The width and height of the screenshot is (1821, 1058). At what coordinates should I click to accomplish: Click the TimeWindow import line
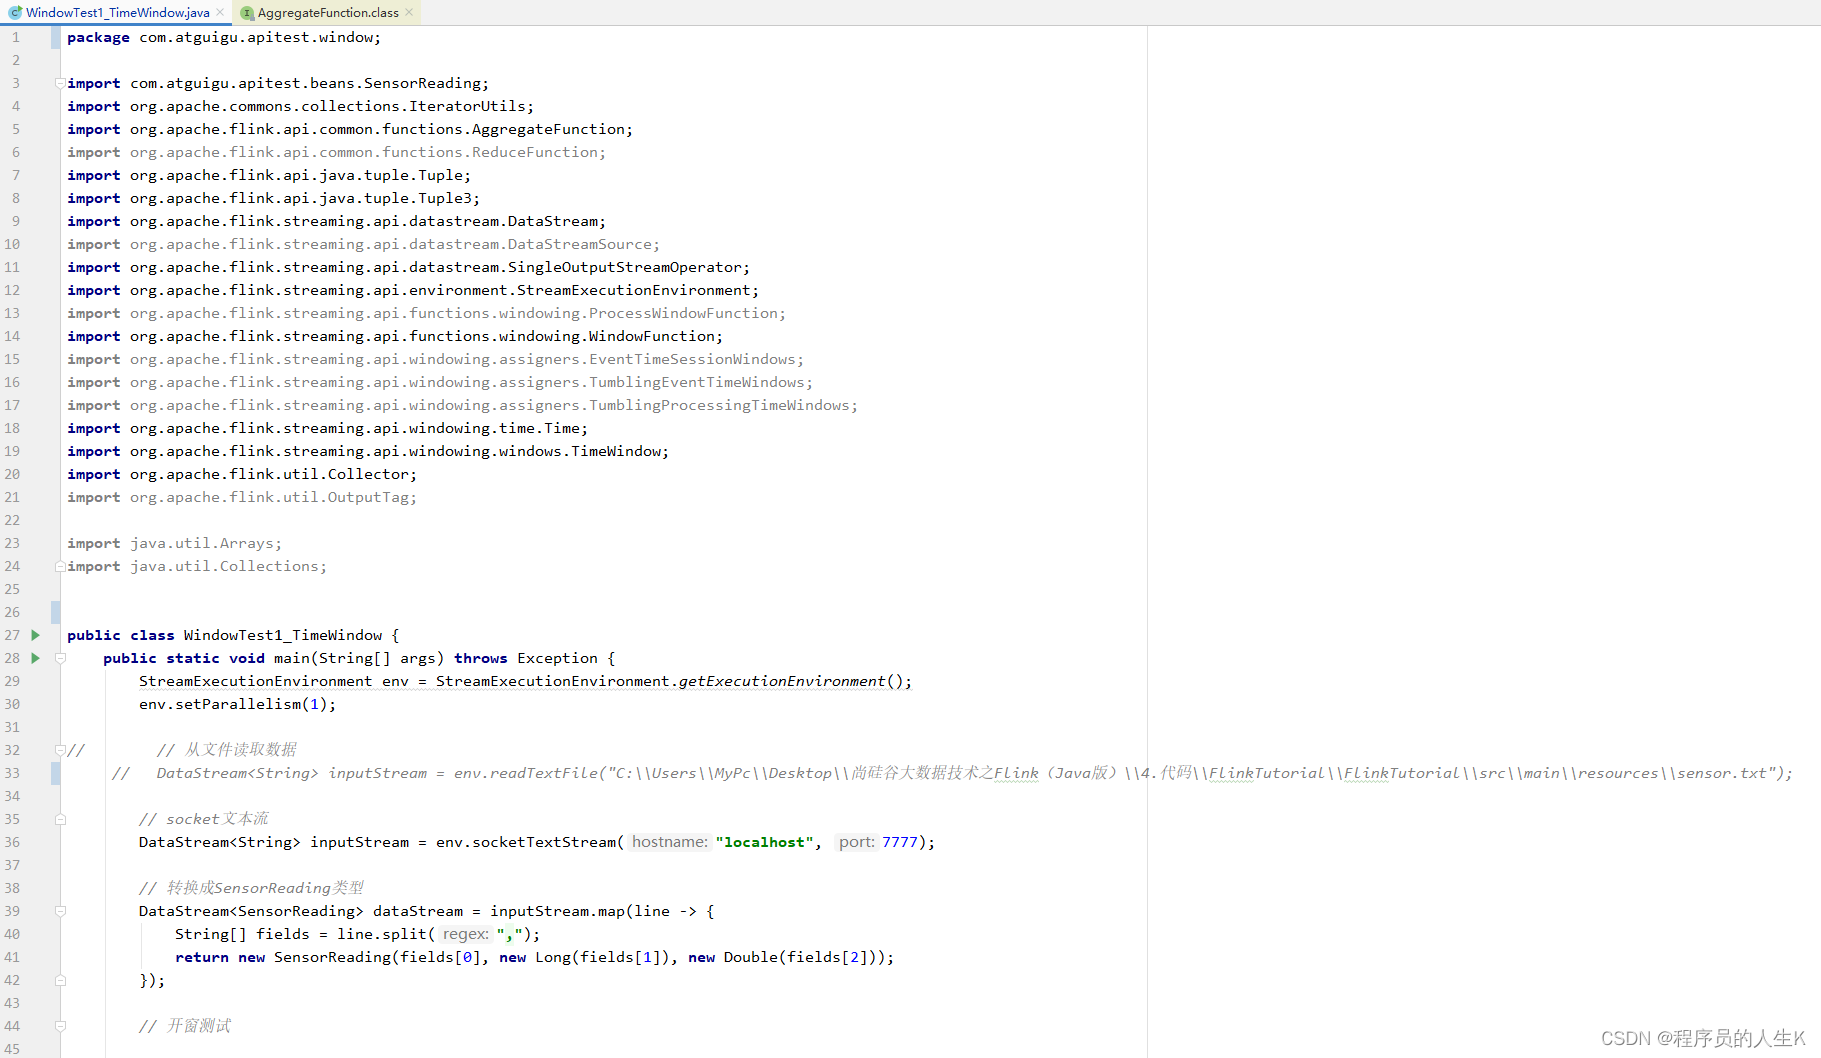point(368,451)
